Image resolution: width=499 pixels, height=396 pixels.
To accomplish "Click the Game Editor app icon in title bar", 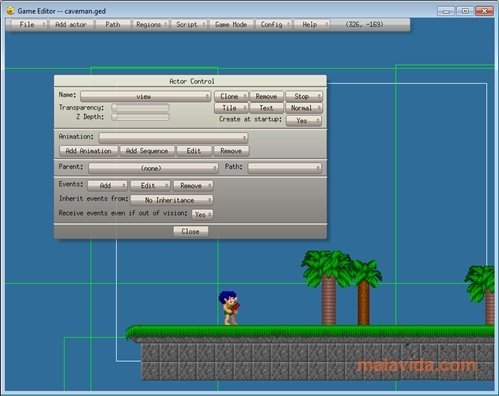I will [10, 11].
